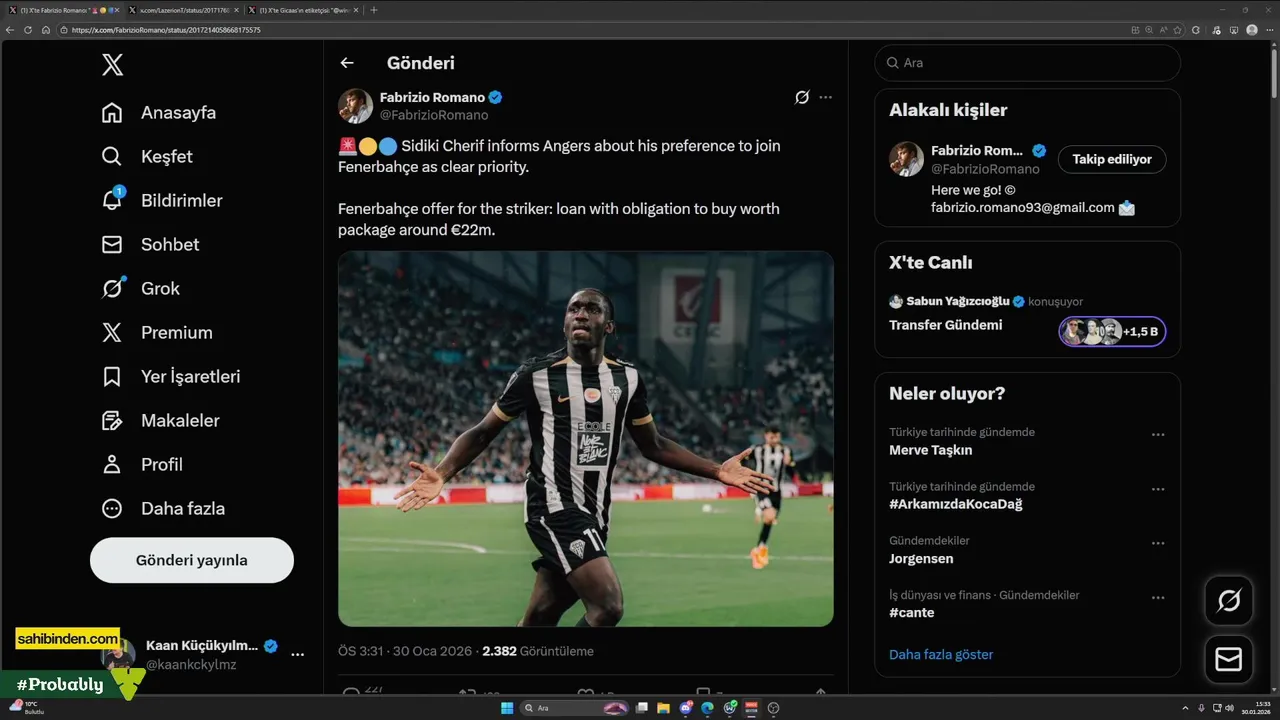The width and height of the screenshot is (1280, 720).
Task: Click the browser back button
Action: [x=10, y=30]
